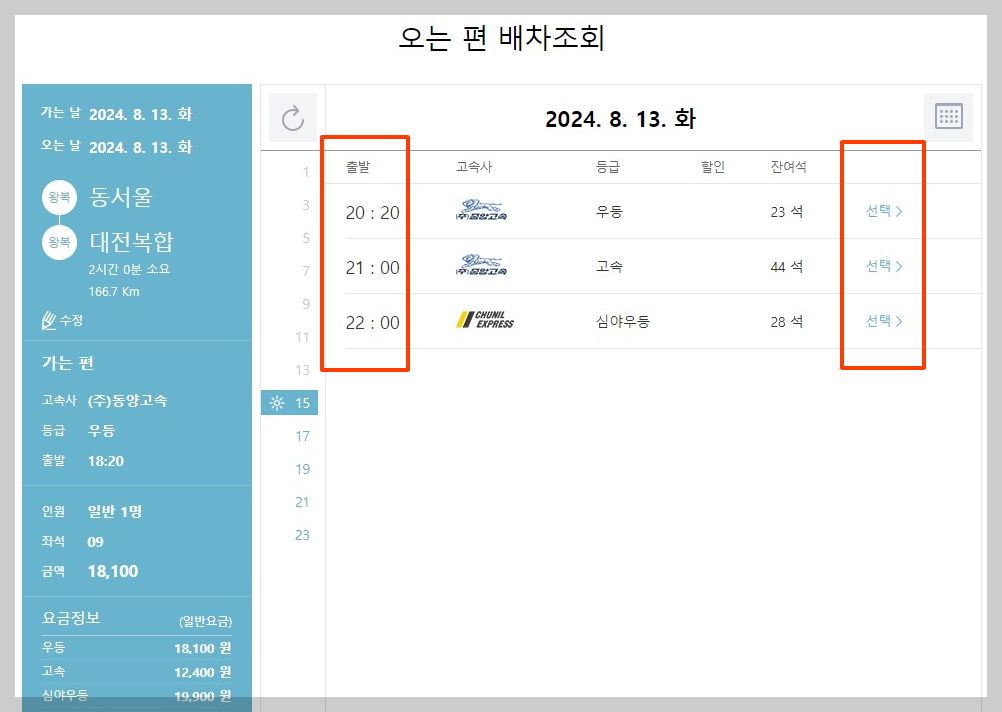The height and width of the screenshot is (712, 1002).
Task: Select the highlighted 15 hour marker
Action: 289,403
